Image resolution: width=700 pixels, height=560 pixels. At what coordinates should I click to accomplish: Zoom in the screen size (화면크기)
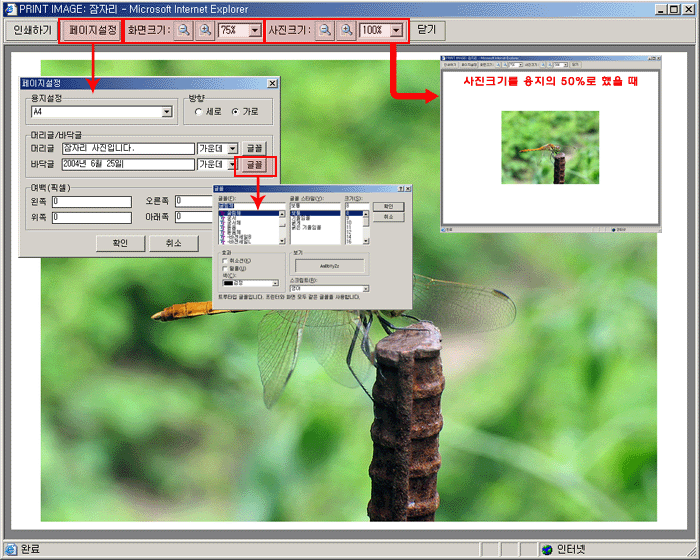coord(205,31)
